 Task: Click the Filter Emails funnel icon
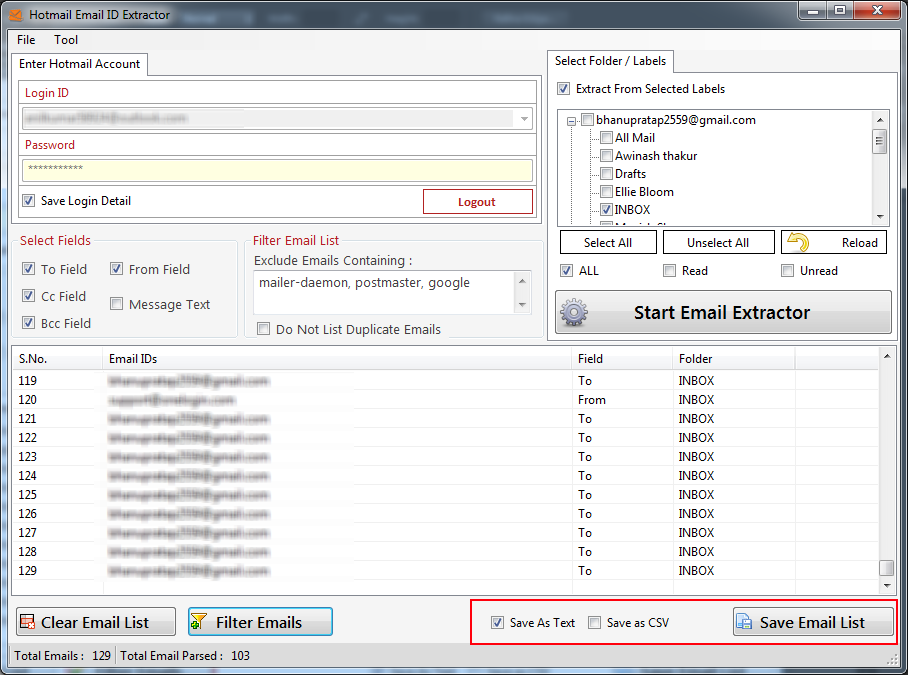point(199,622)
